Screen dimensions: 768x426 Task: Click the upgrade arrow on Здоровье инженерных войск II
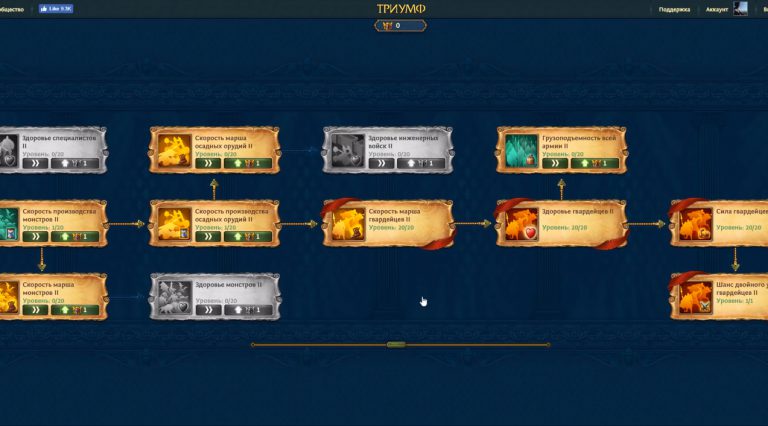pyautogui.click(x=421, y=163)
